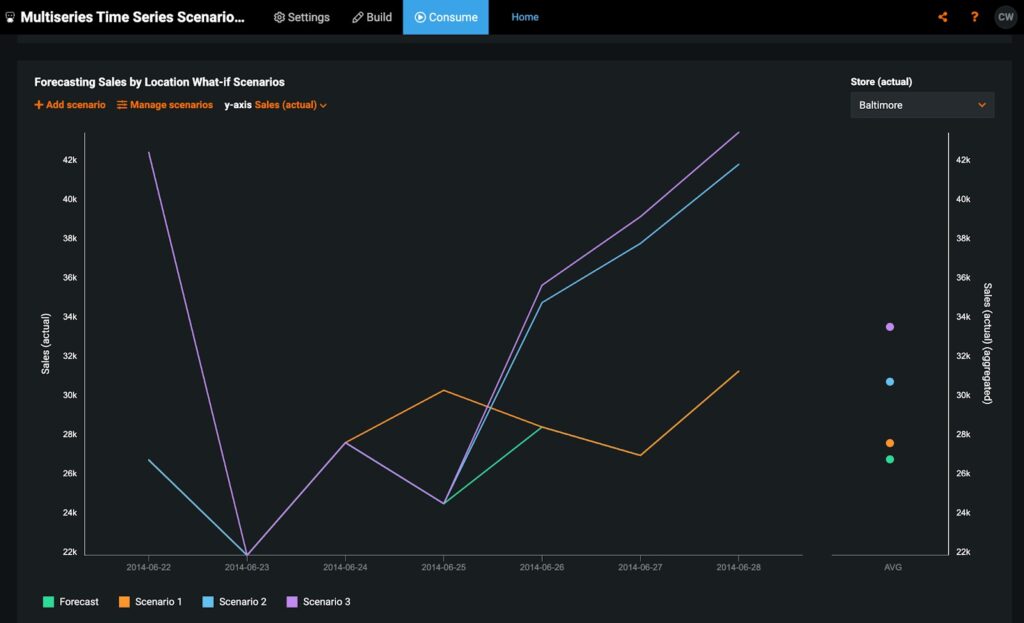This screenshot has height=623, width=1024.
Task: Click Add scenario link
Action: (70, 104)
